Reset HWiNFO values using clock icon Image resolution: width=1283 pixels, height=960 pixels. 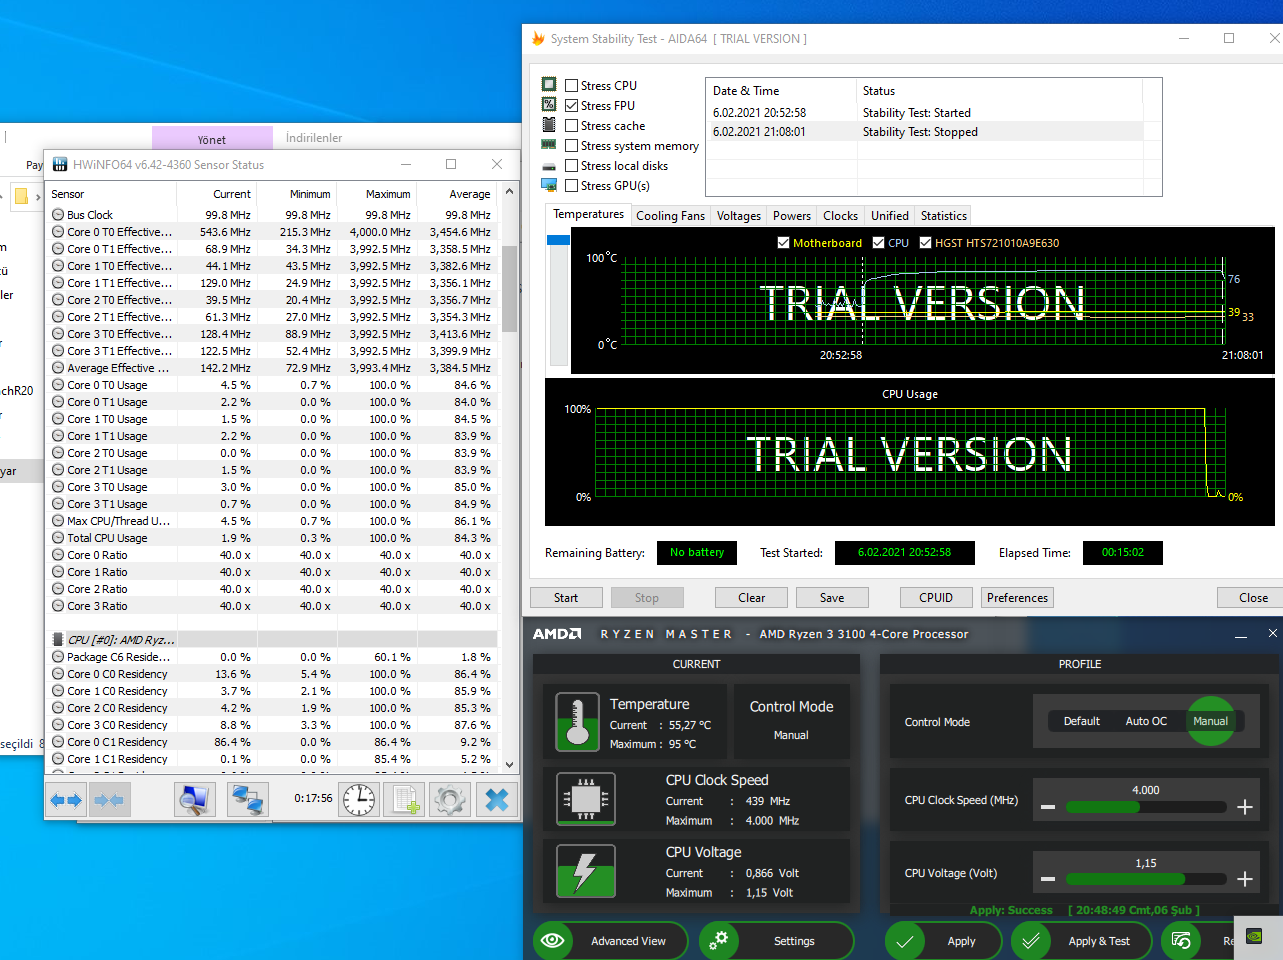tap(358, 799)
